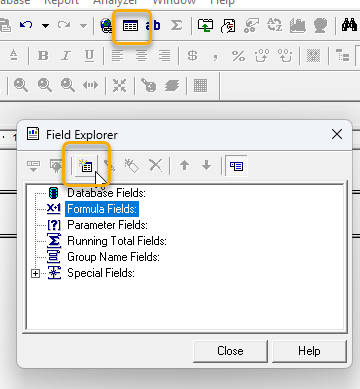Insert a text object with ab icon
The image size is (360, 389).
153,26
